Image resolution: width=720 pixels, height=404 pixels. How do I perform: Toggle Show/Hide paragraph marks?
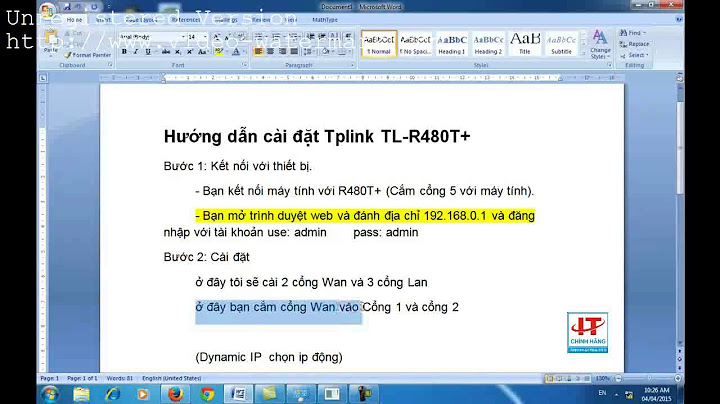tap(348, 37)
